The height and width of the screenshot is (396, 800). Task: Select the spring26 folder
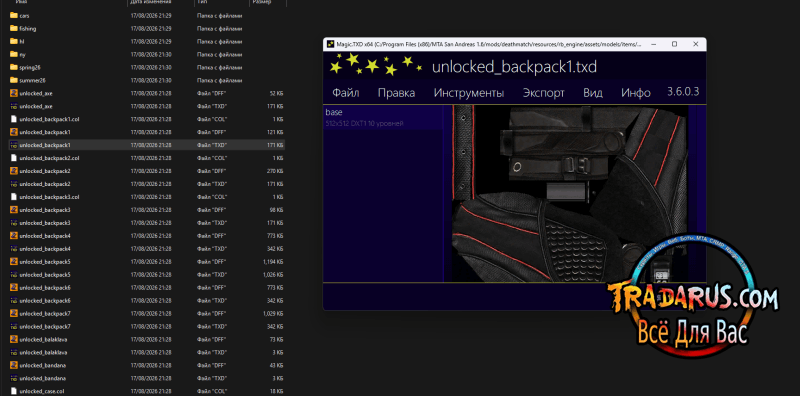(x=147, y=67)
